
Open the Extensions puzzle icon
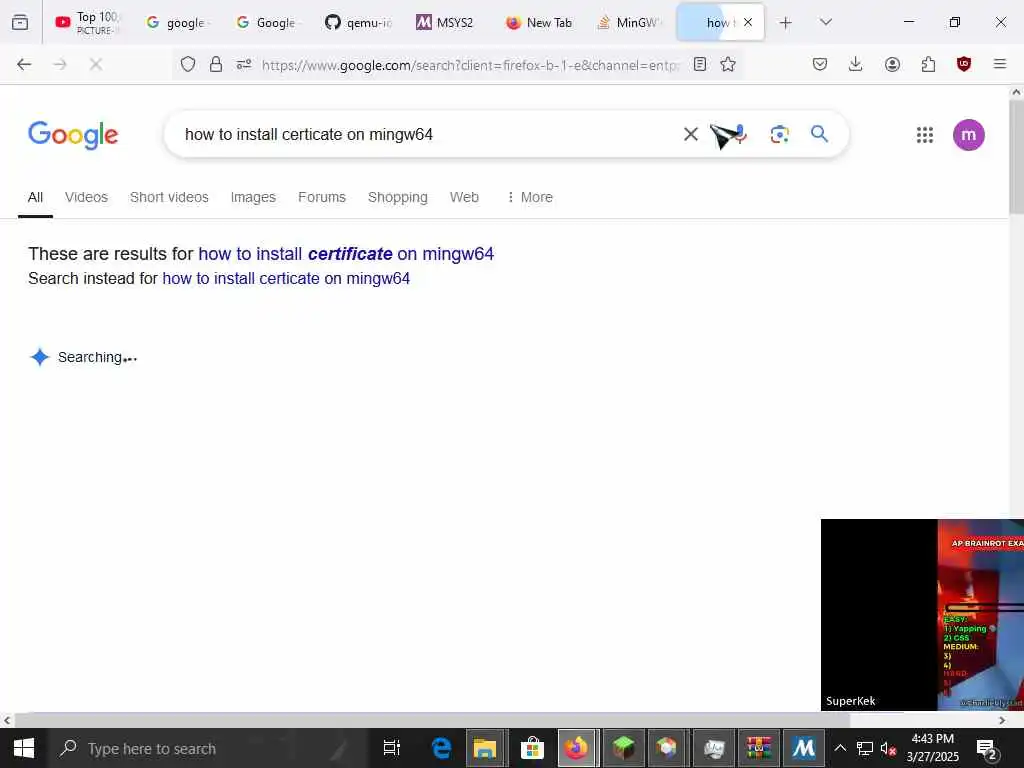928,64
